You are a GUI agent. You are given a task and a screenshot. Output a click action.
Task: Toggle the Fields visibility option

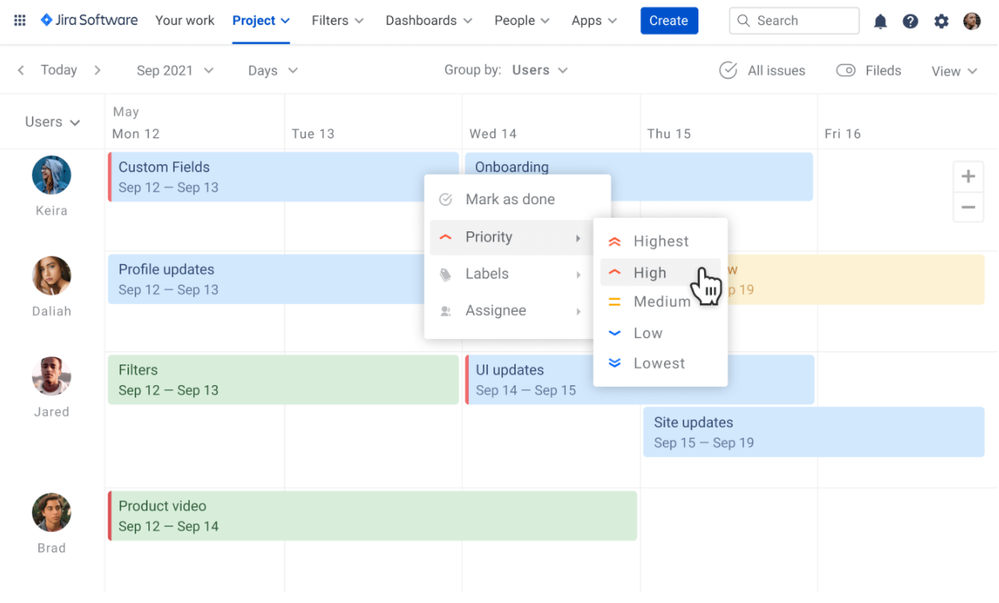coord(868,70)
